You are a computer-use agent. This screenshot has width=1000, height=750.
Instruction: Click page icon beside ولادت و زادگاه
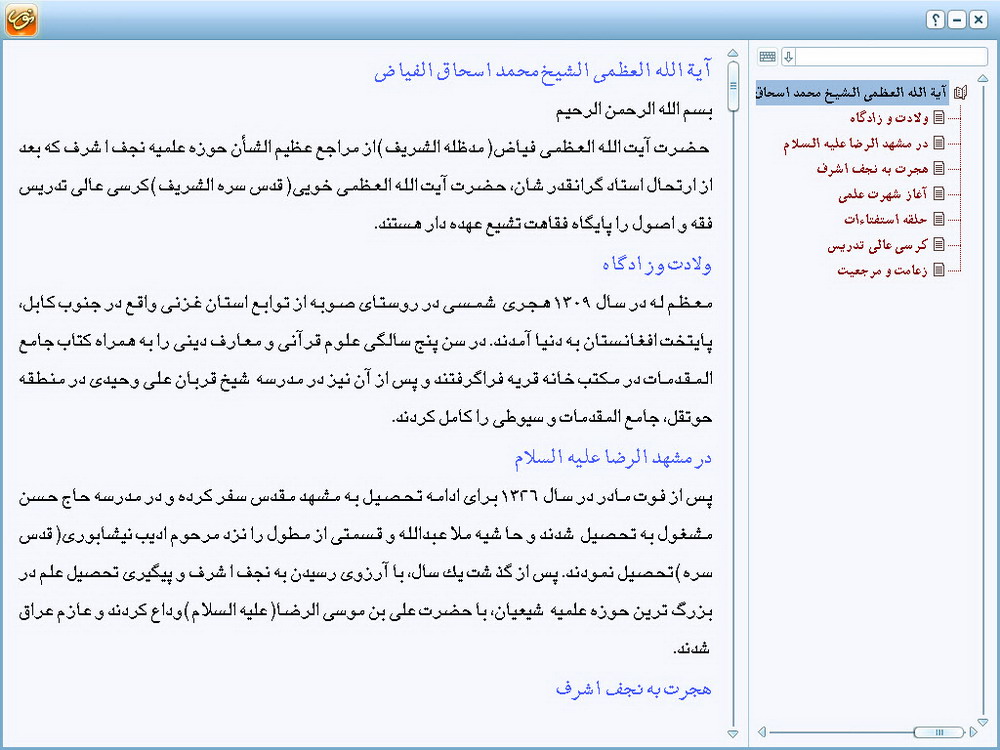coord(939,117)
